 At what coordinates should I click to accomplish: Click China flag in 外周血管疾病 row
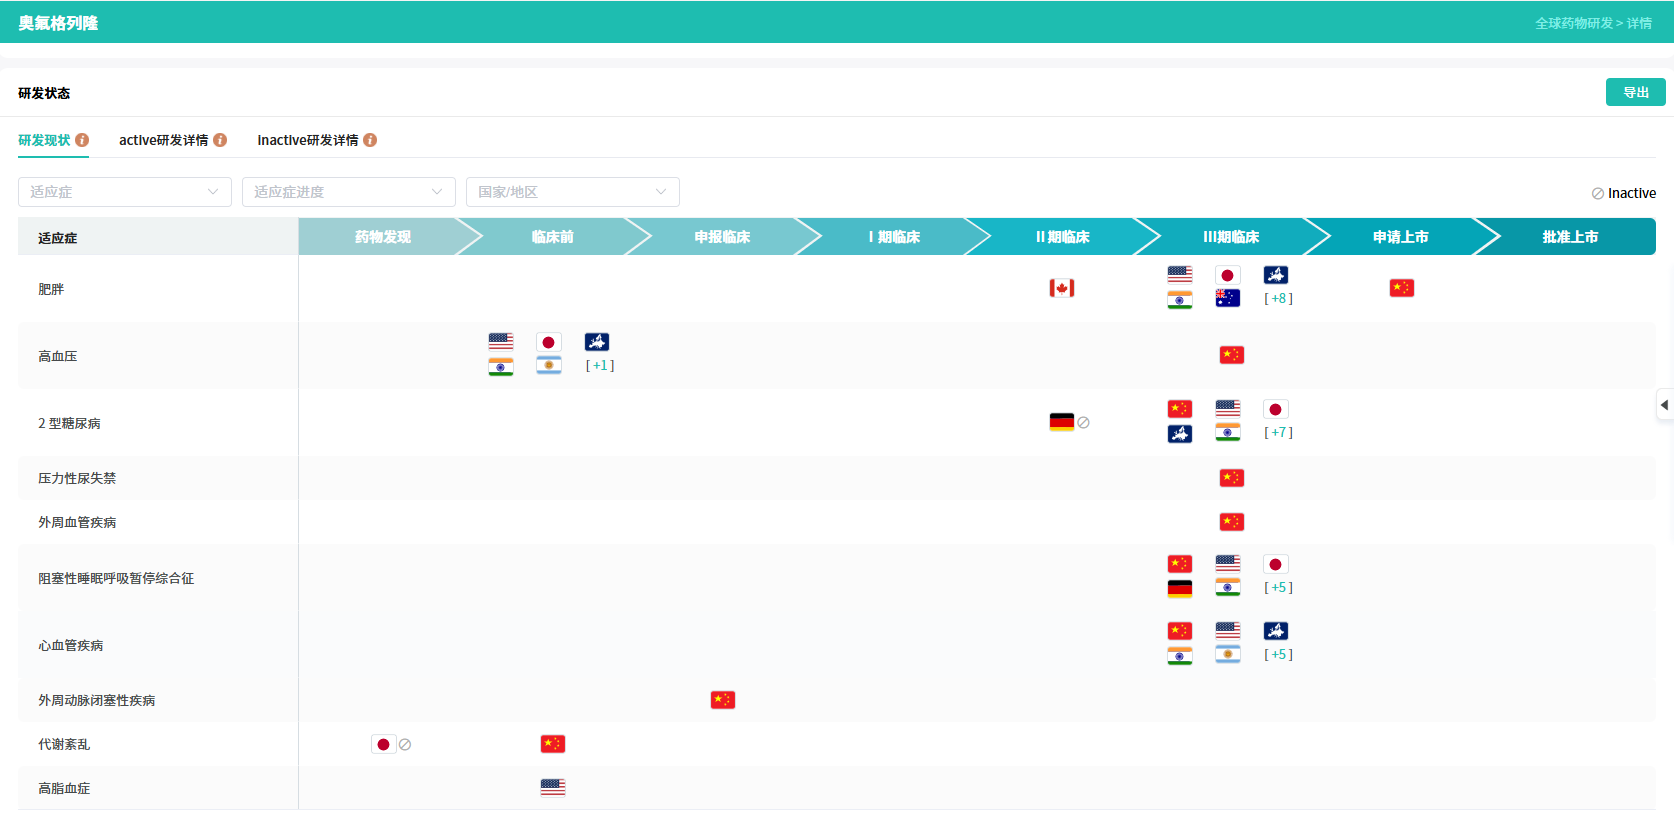click(1232, 522)
